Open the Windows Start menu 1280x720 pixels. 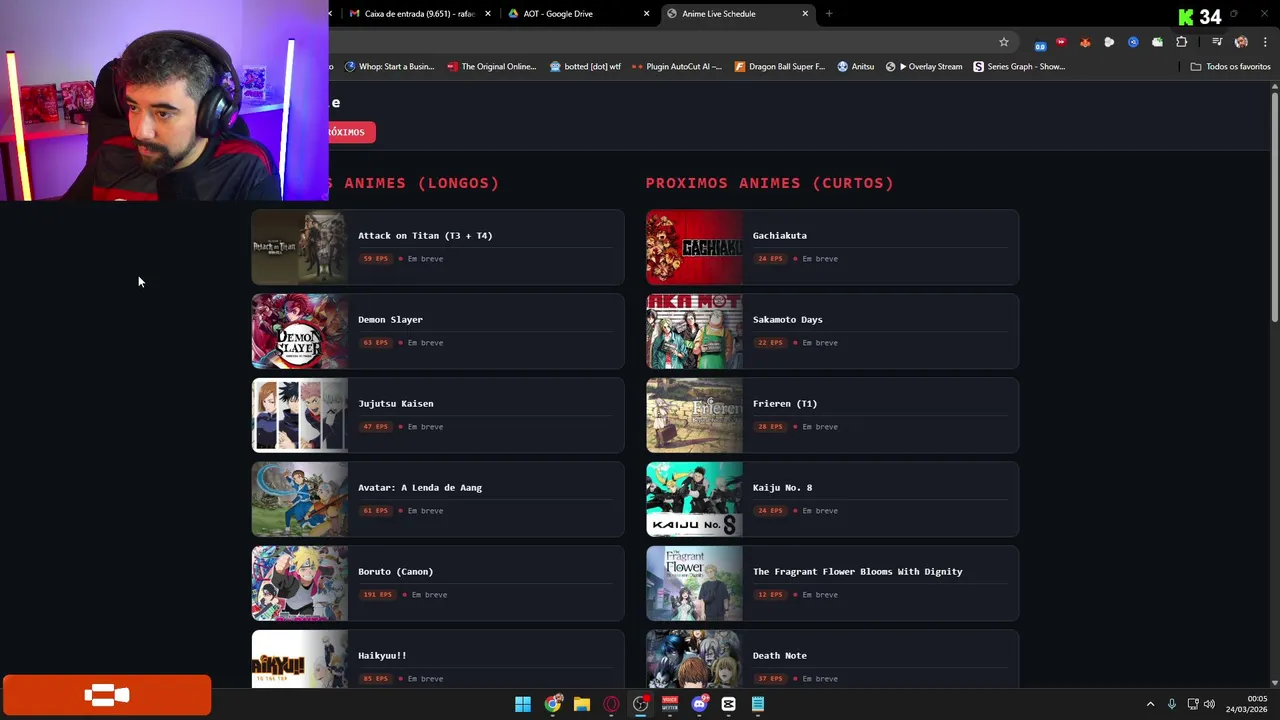click(x=523, y=704)
